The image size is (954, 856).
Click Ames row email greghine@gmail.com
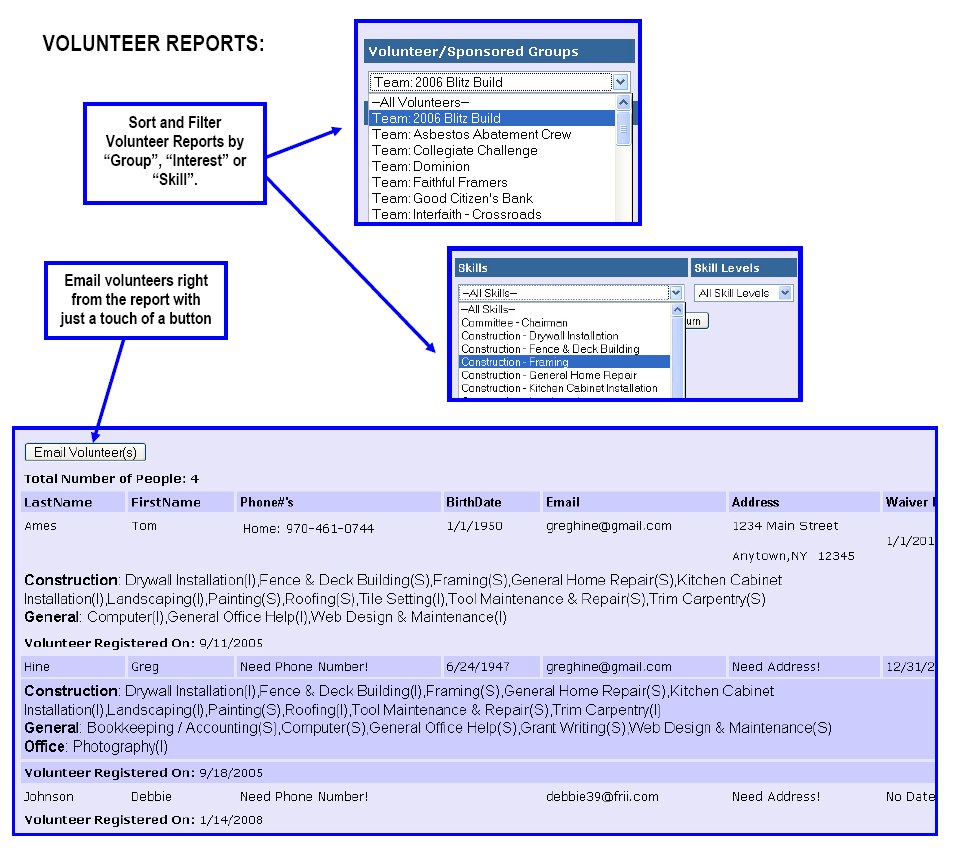[x=609, y=526]
